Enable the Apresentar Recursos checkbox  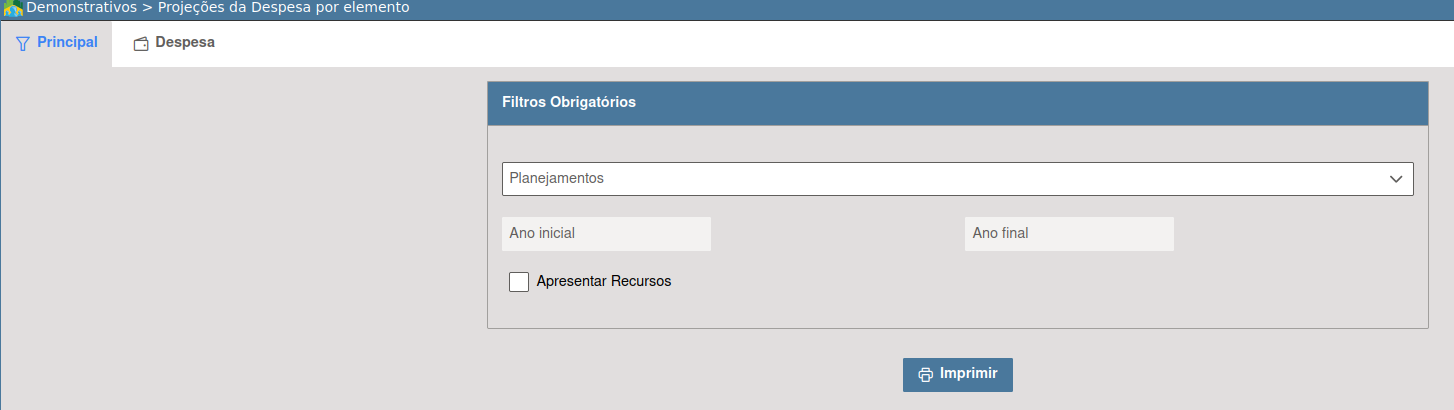(x=519, y=282)
